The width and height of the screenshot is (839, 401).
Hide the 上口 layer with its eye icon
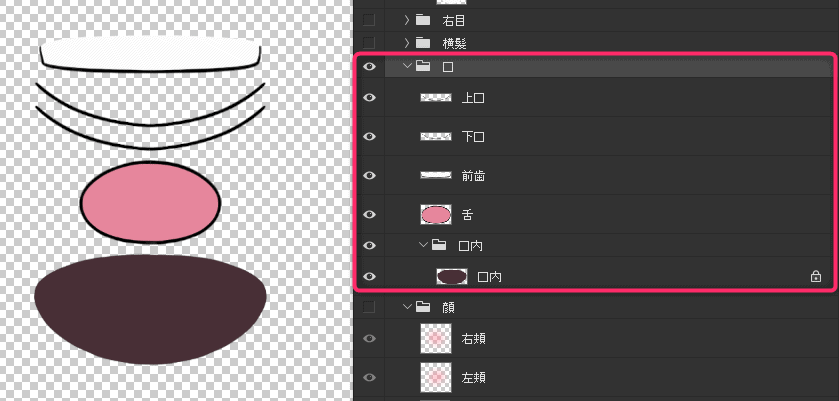click(369, 98)
